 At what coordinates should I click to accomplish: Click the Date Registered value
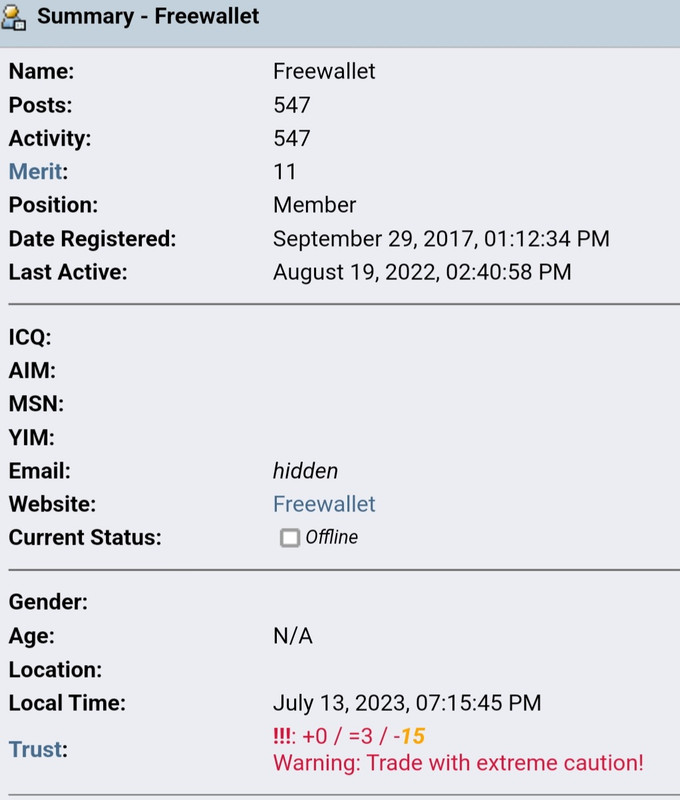[x=441, y=239]
